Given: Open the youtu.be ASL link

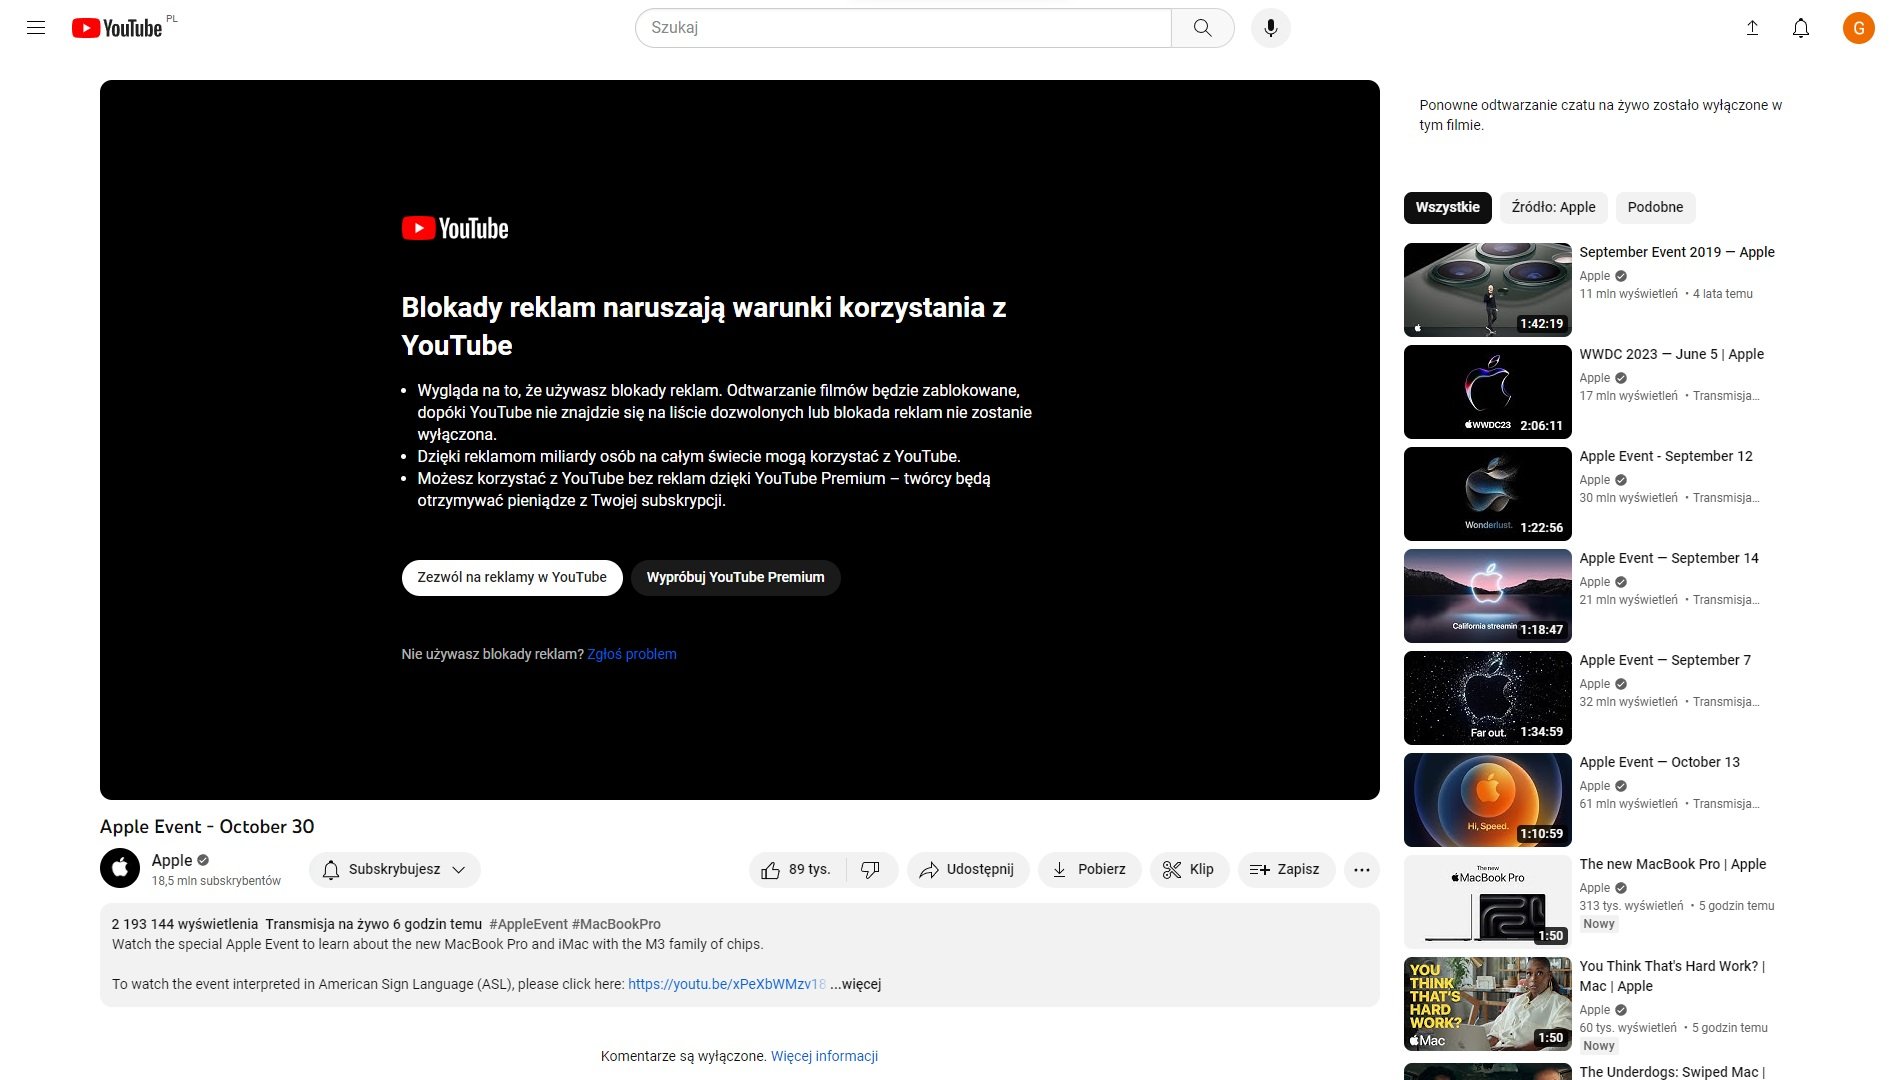Looking at the screenshot, I should 727,984.
